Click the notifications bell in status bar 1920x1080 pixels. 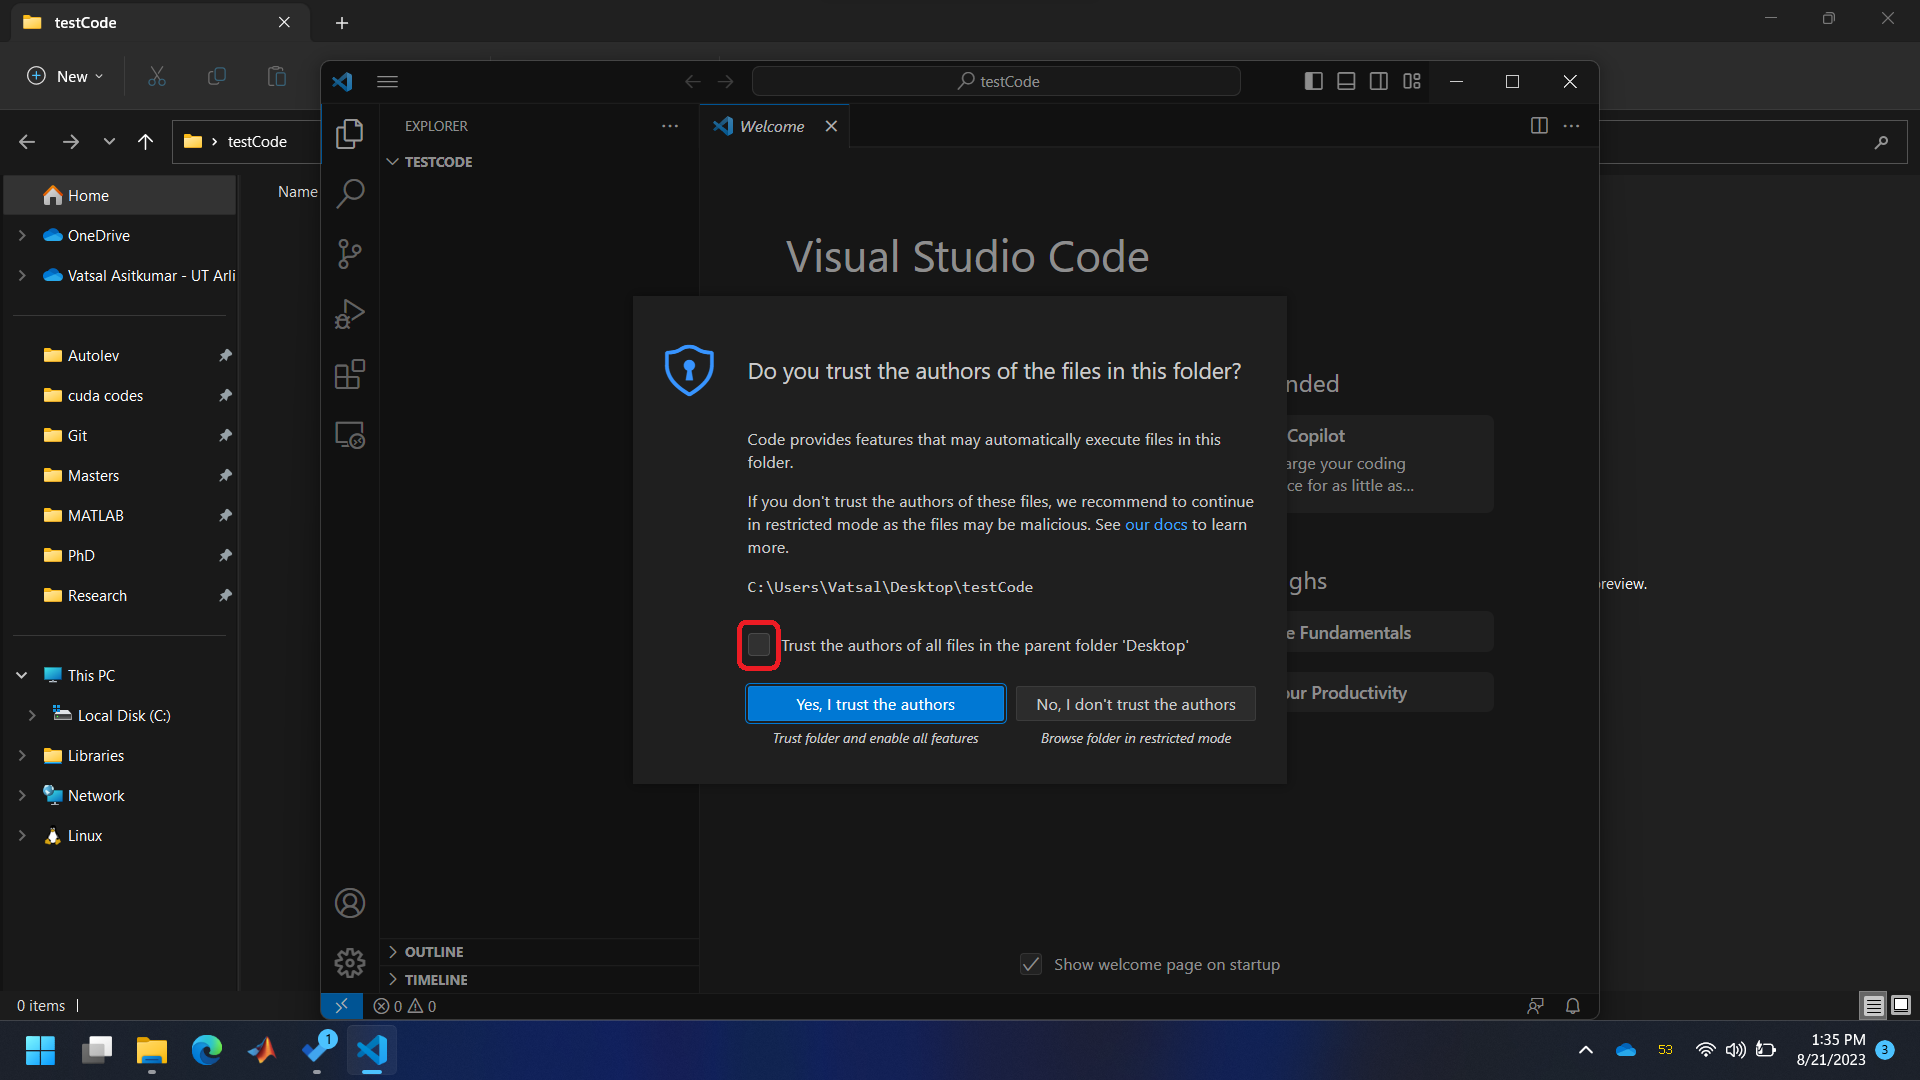pos(1572,1006)
